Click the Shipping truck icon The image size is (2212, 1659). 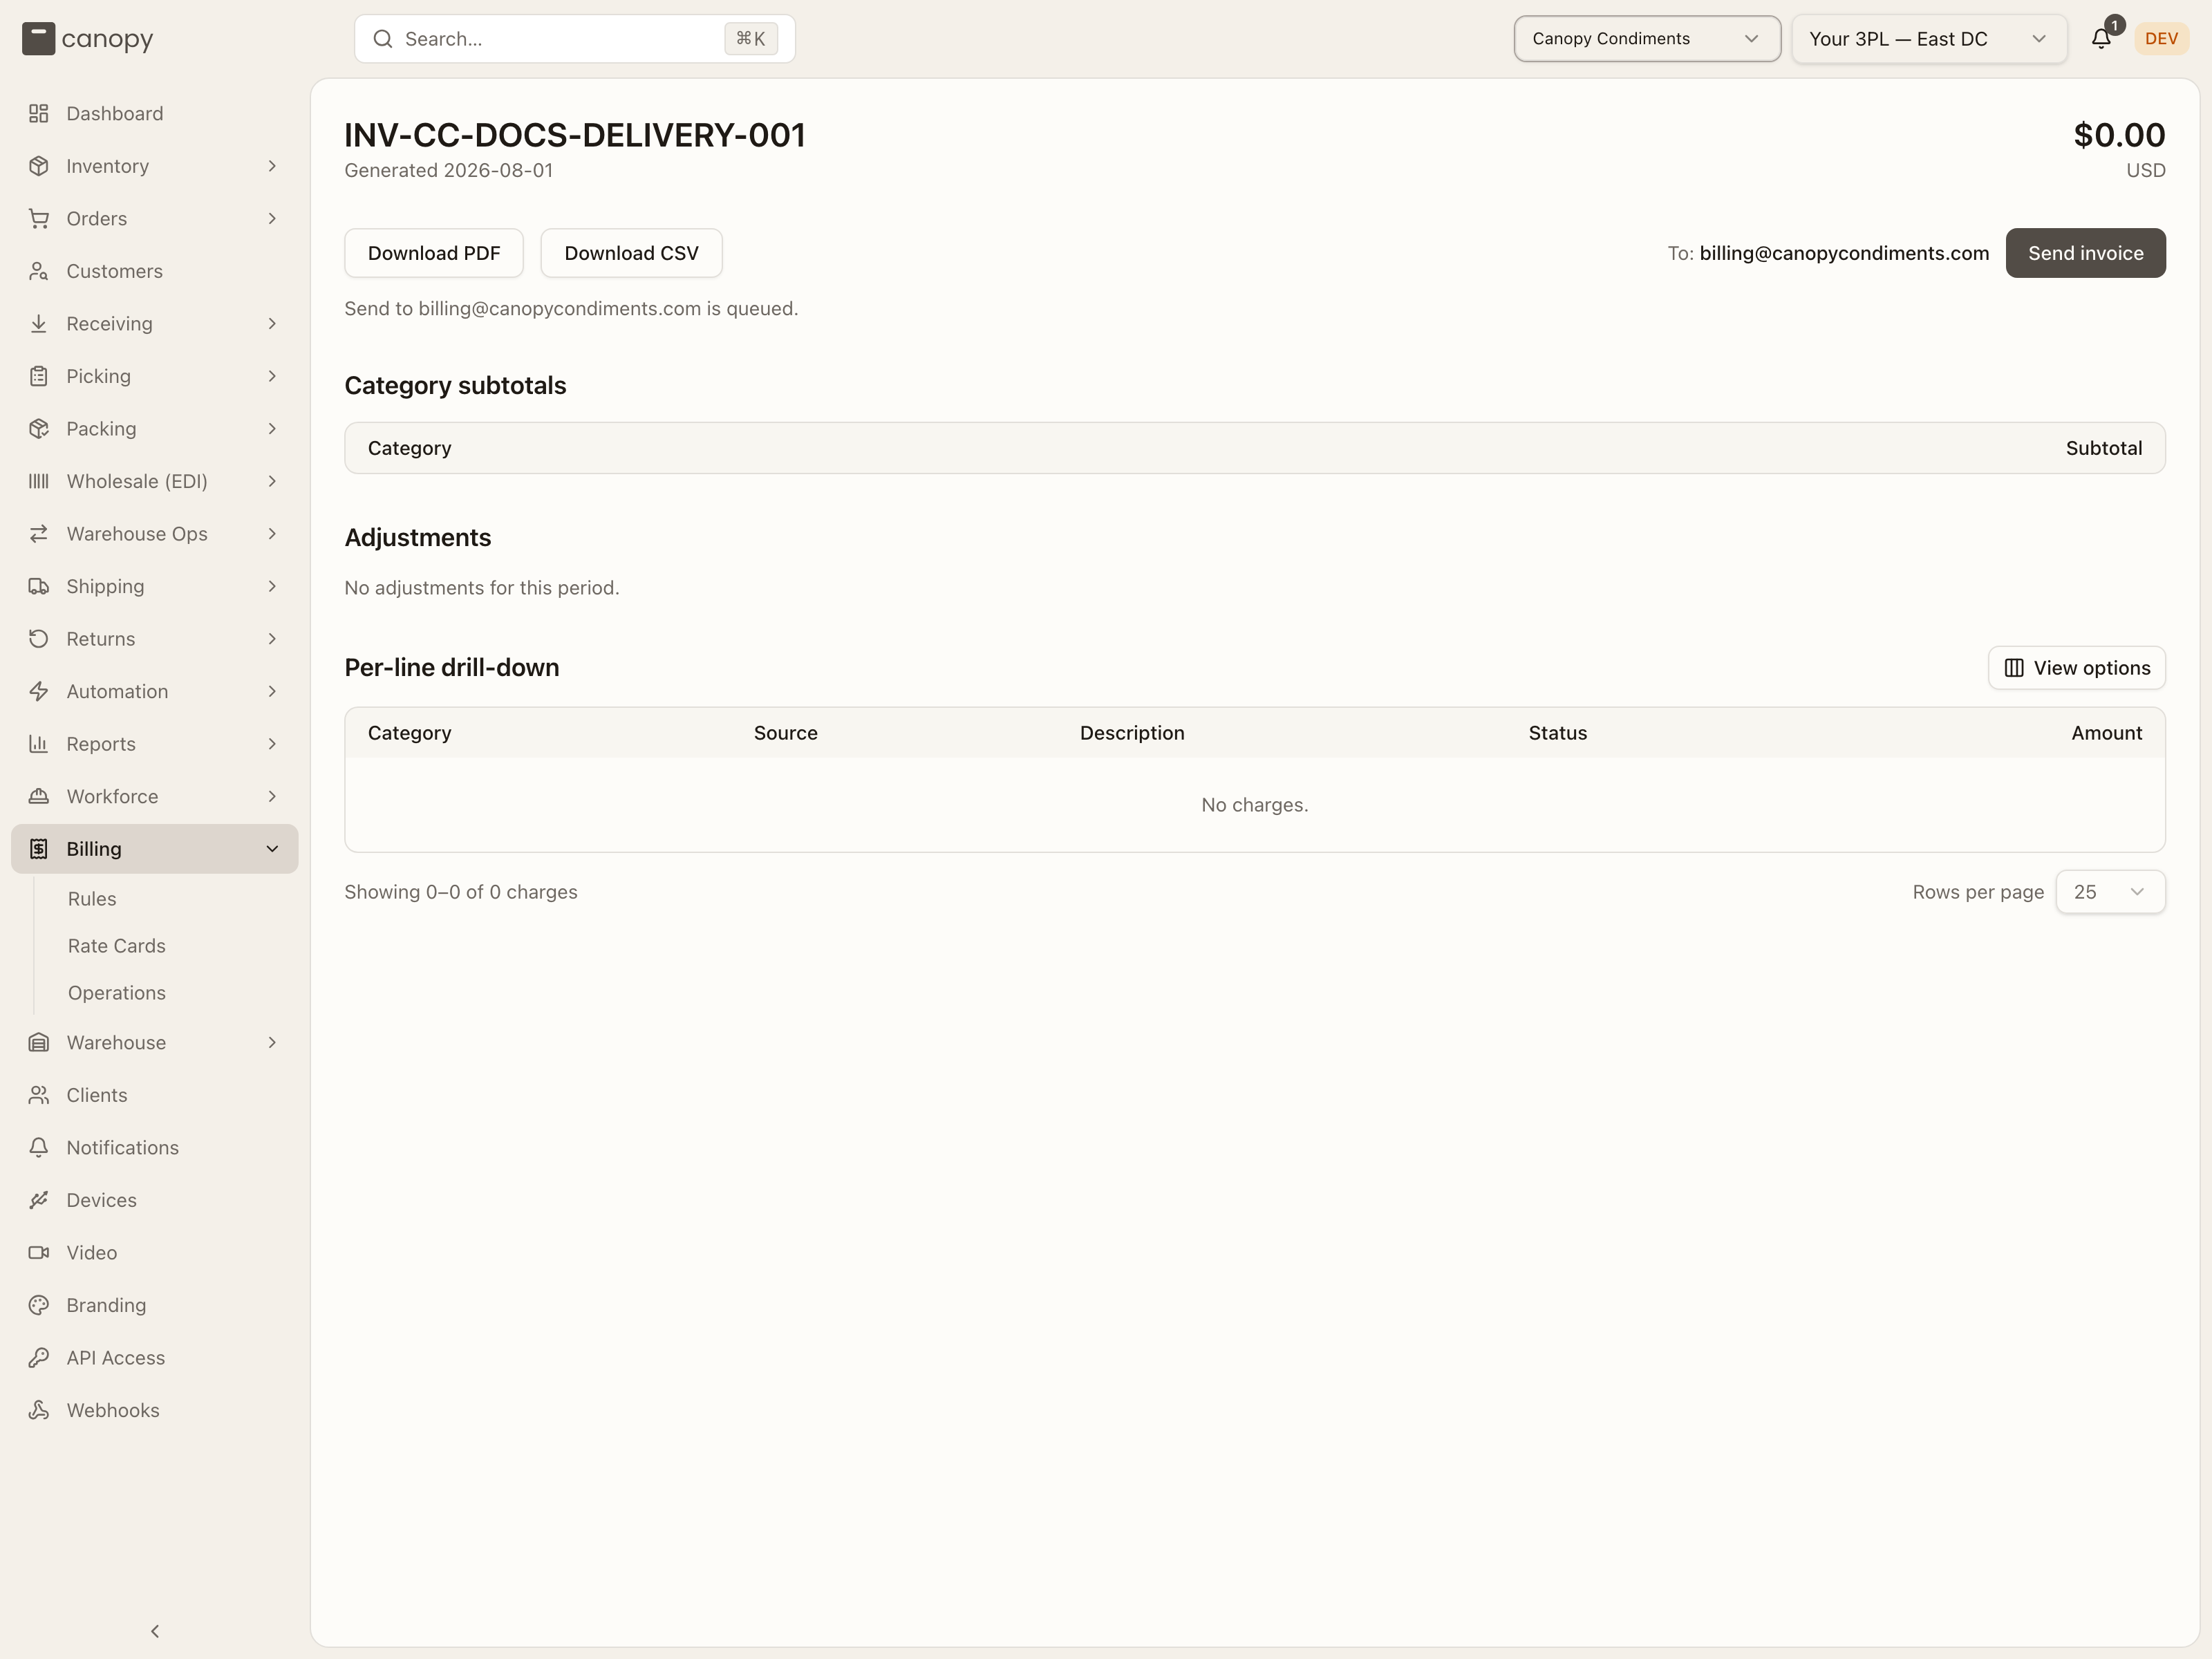pos(39,586)
